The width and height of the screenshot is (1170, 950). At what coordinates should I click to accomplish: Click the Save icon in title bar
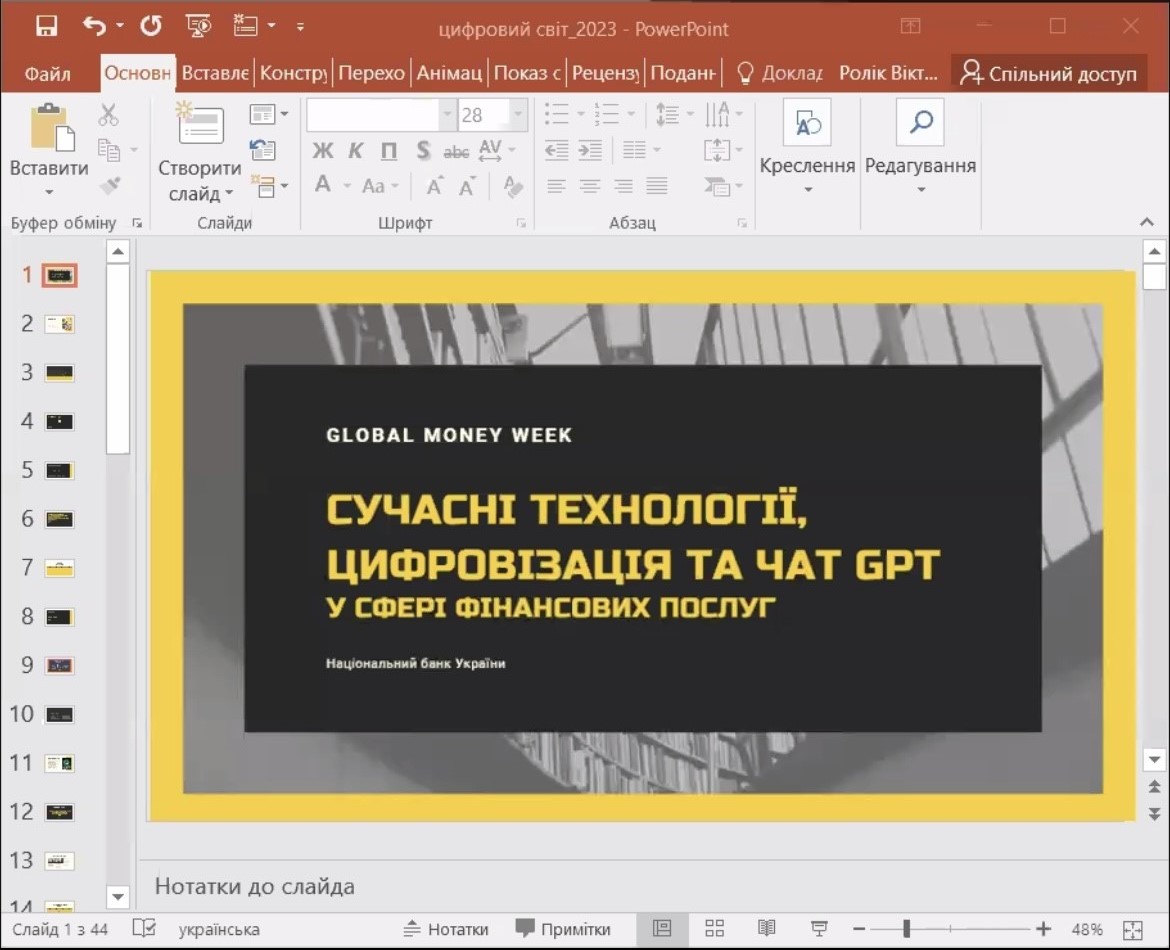coord(46,27)
